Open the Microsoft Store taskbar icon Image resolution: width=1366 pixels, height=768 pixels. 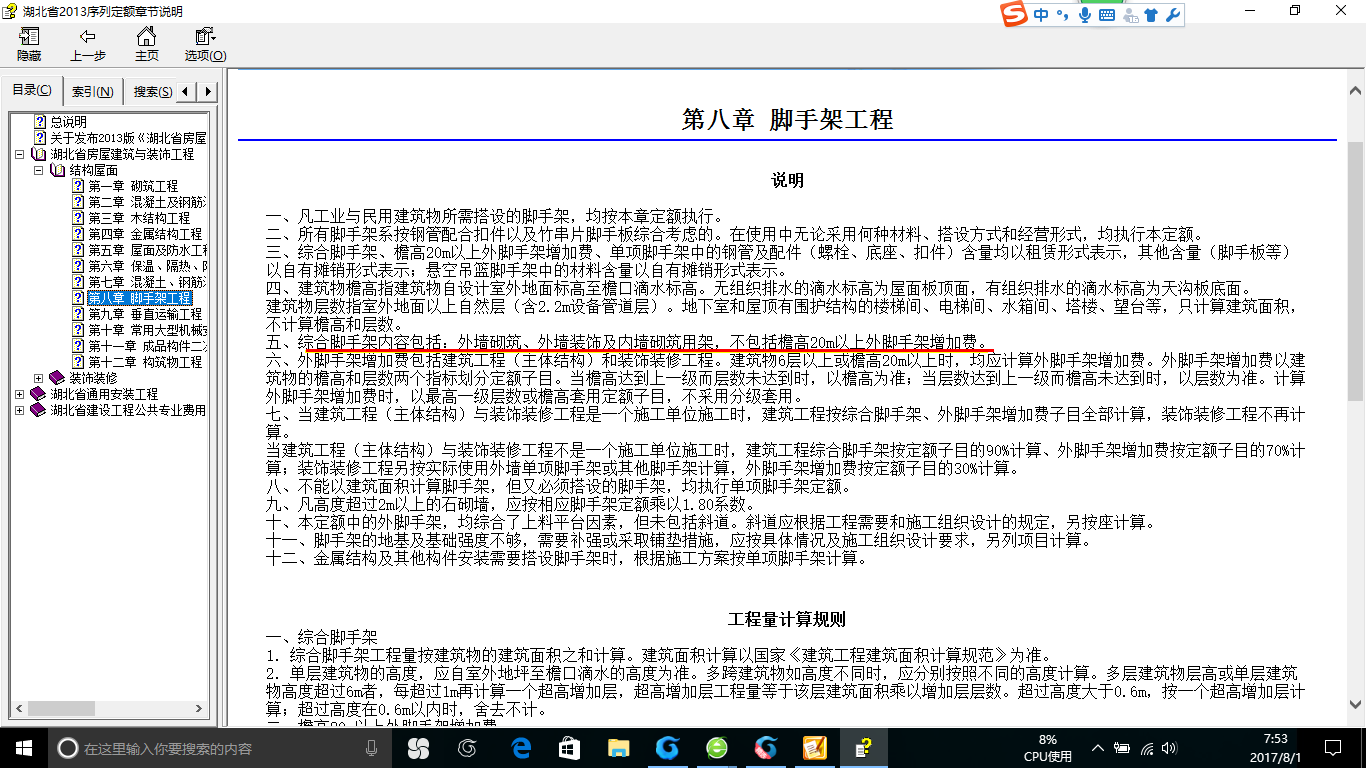[x=569, y=748]
